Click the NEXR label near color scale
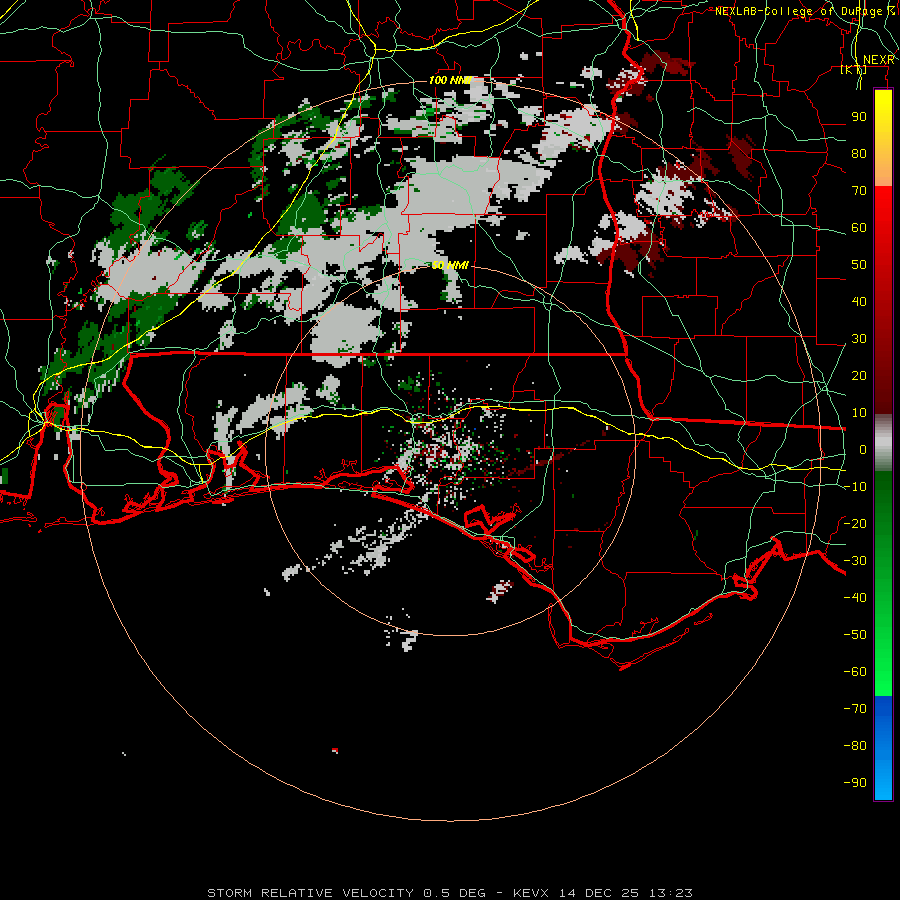900x900 pixels. pos(879,60)
